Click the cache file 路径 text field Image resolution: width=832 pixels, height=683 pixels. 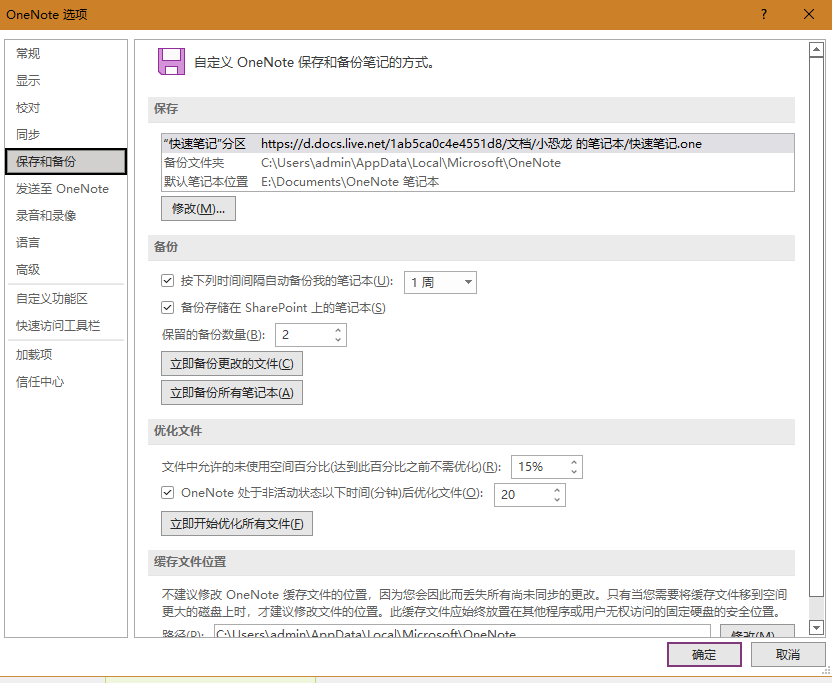[x=462, y=632]
